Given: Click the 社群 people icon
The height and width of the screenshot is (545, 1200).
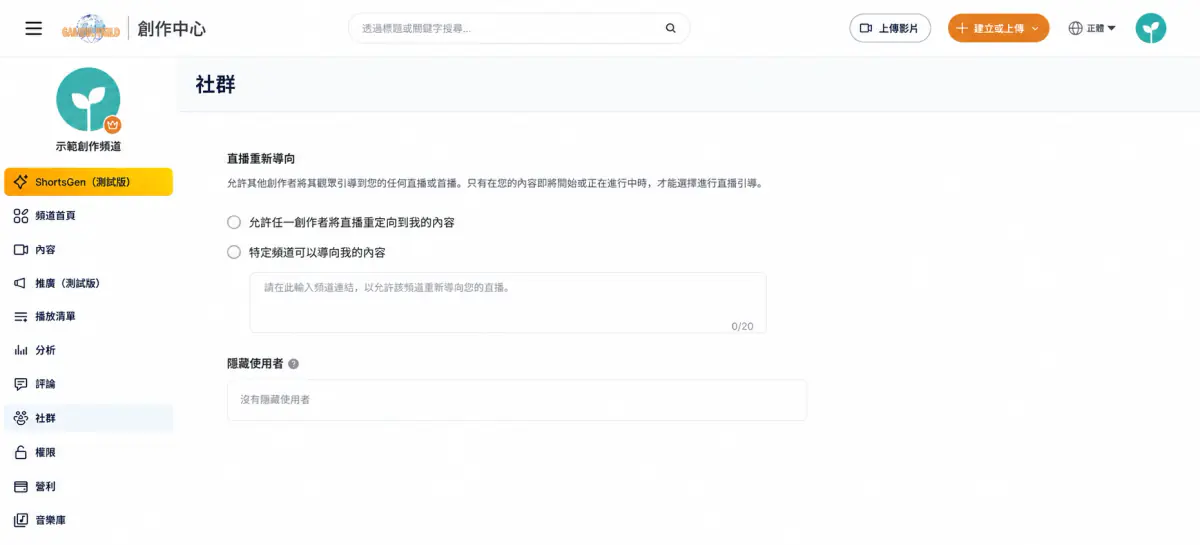Looking at the screenshot, I should coord(20,418).
